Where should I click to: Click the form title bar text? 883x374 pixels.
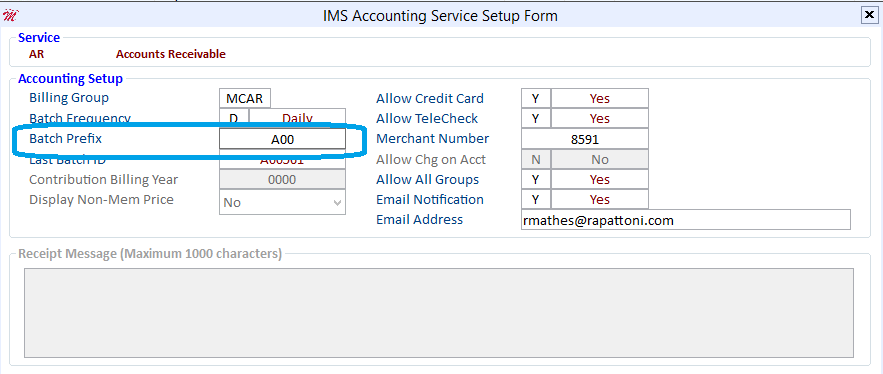pos(440,16)
